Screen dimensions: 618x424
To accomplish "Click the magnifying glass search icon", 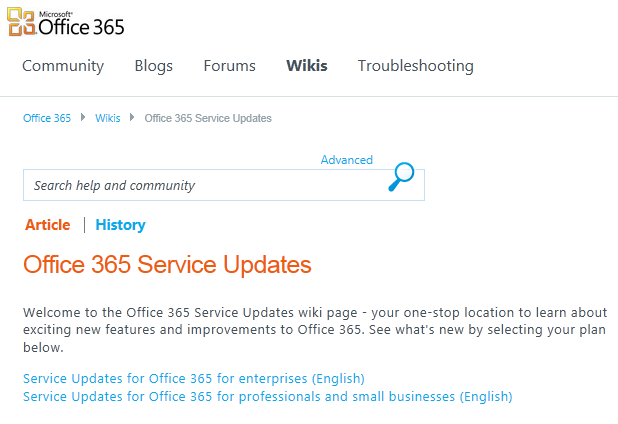I will pos(400,177).
